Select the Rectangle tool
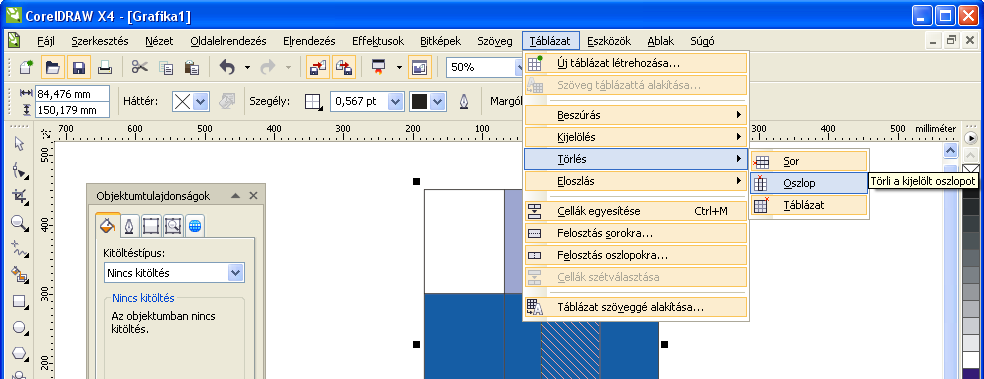Viewport: 984px width, 379px height. [19, 302]
